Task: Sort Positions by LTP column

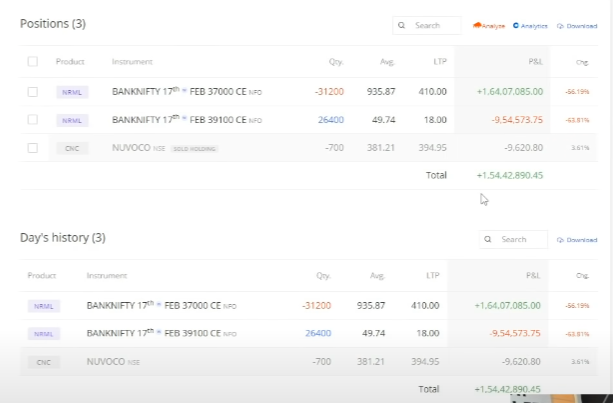Action: (440, 61)
